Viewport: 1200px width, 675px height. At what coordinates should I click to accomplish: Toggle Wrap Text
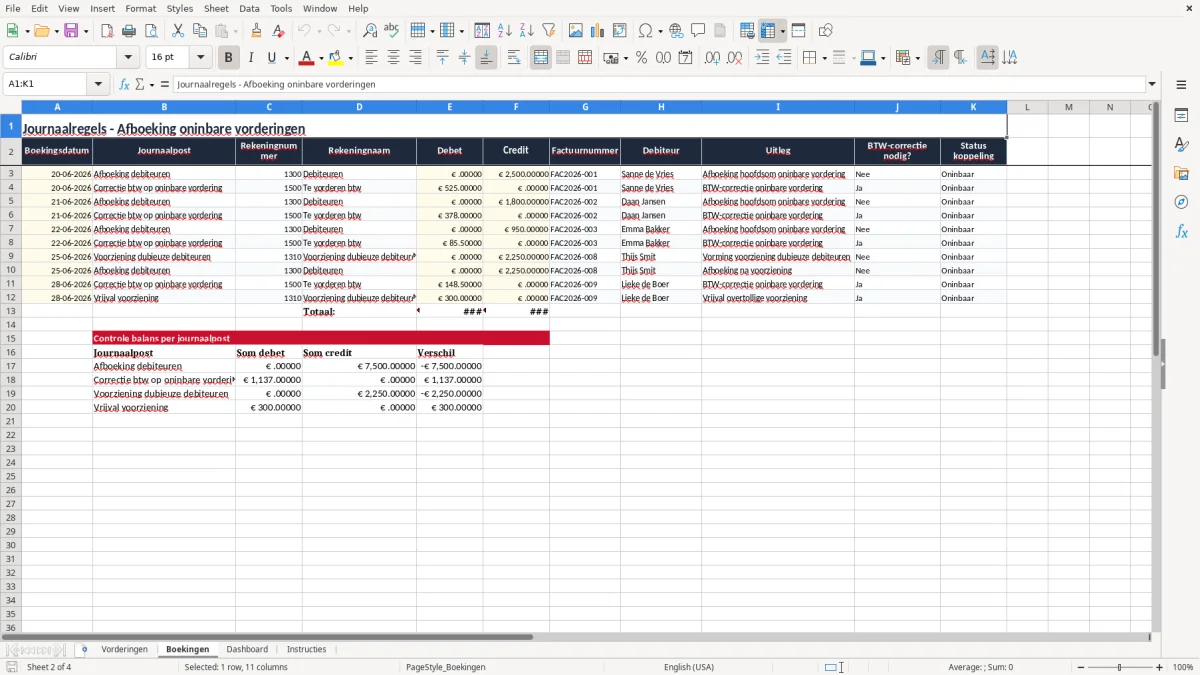point(514,58)
